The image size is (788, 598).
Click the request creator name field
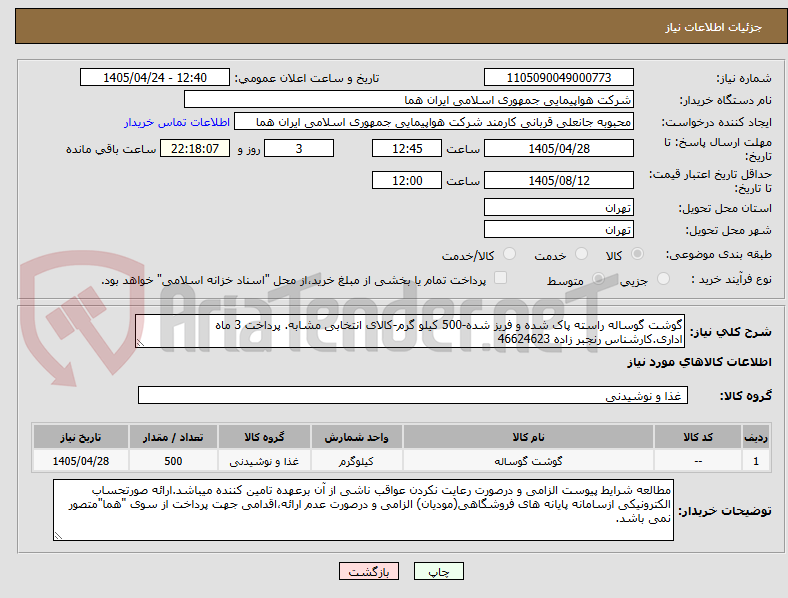tap(434, 122)
